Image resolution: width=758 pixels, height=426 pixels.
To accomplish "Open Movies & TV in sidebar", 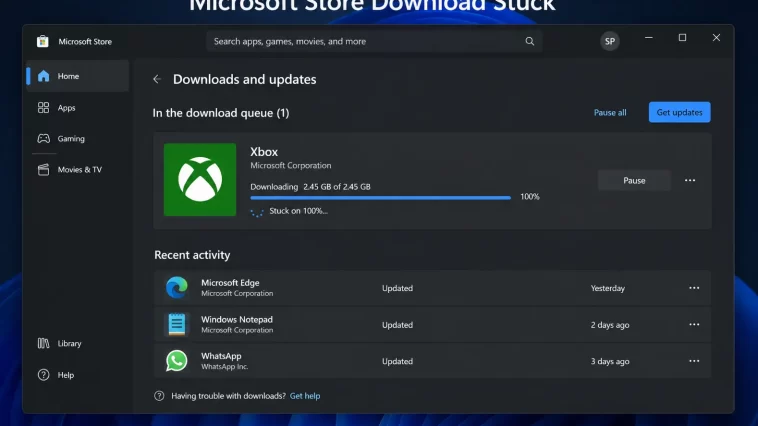I will pos(70,169).
